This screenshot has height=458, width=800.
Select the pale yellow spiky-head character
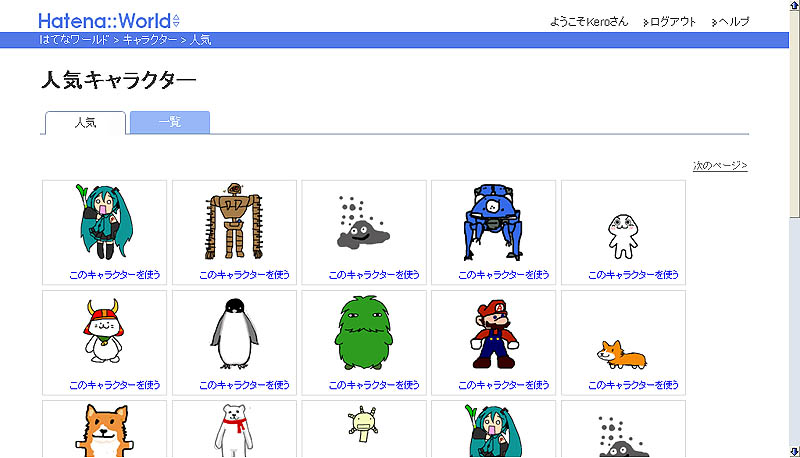tap(363, 423)
